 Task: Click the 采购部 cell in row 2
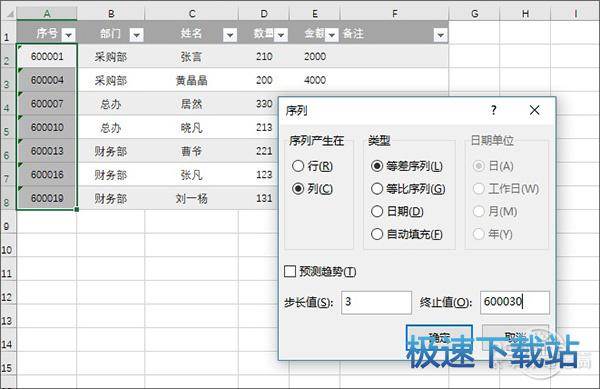(x=111, y=56)
